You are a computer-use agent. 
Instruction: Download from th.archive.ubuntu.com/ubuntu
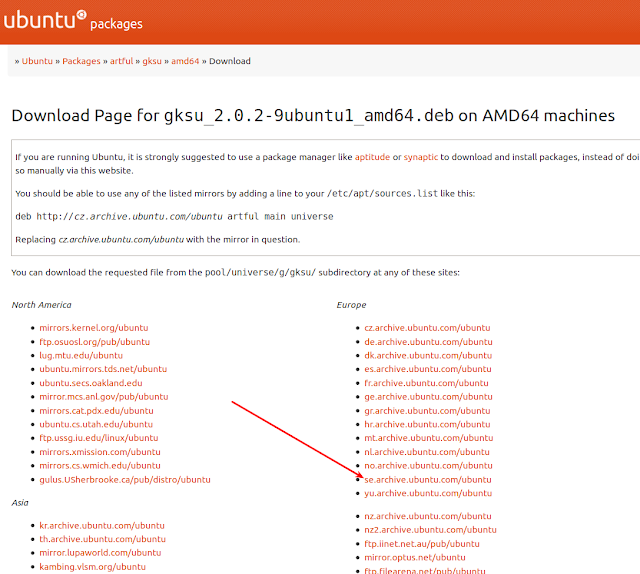coord(102,539)
